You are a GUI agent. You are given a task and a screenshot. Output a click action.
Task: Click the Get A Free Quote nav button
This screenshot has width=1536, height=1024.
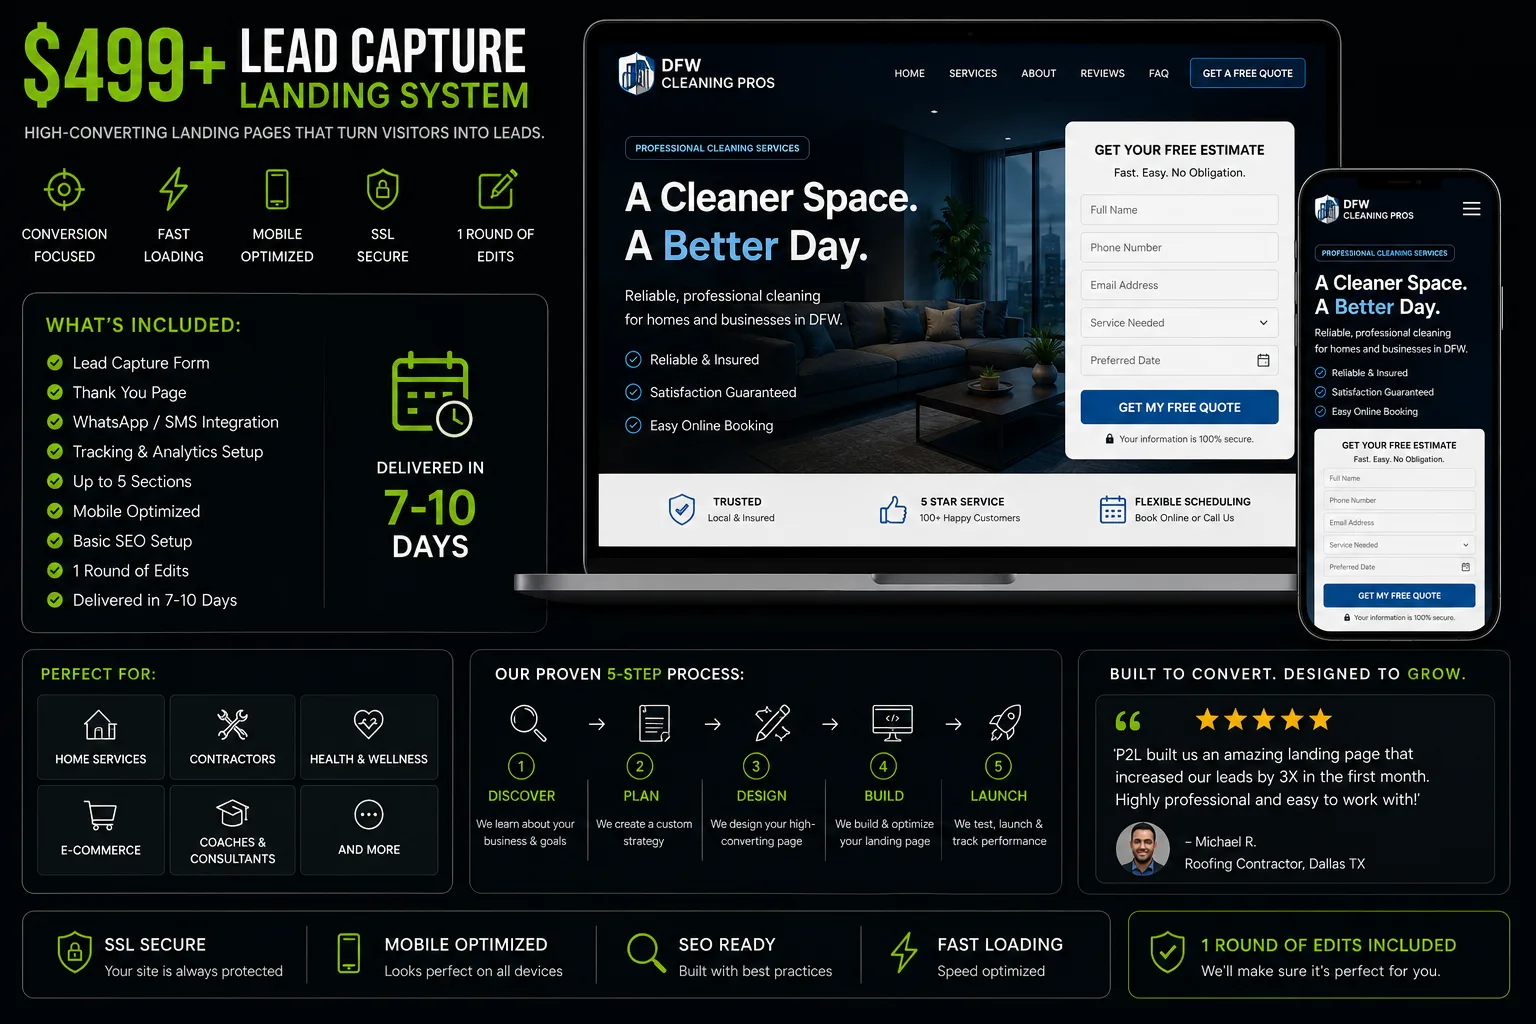pyautogui.click(x=1247, y=73)
